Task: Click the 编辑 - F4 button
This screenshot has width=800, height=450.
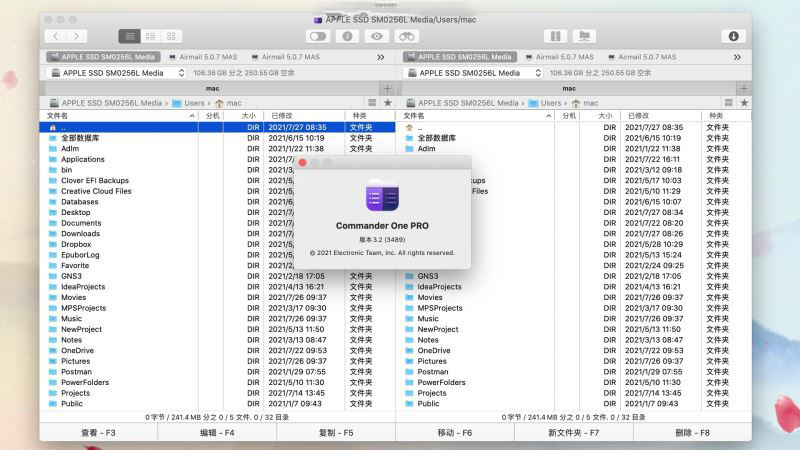Action: click(x=217, y=433)
